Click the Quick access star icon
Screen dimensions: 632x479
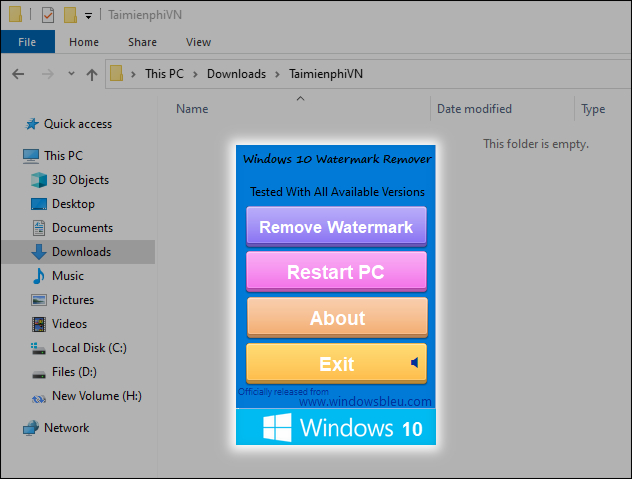(32, 124)
